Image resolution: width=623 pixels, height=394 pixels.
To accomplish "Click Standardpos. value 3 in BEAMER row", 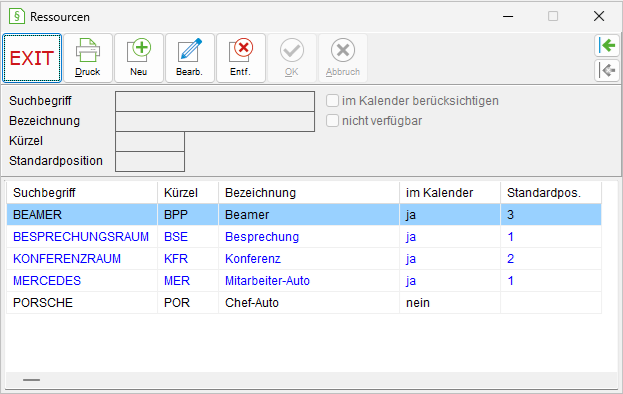I will 551,215.
